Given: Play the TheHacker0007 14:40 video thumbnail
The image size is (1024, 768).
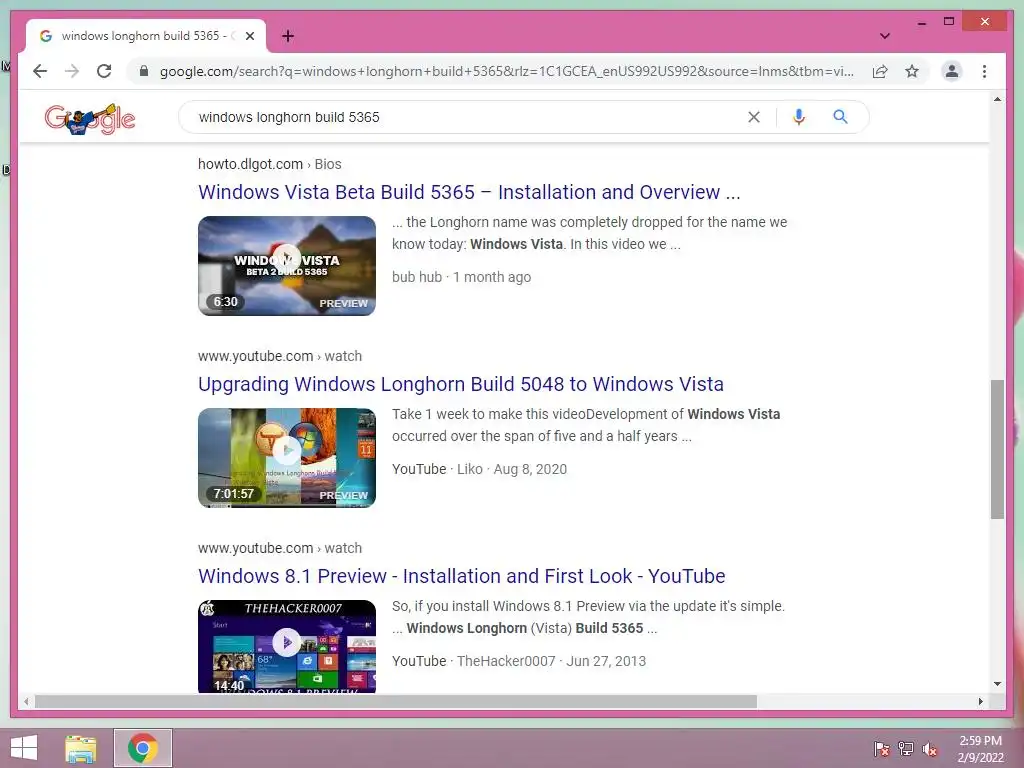Looking at the screenshot, I should [287, 647].
